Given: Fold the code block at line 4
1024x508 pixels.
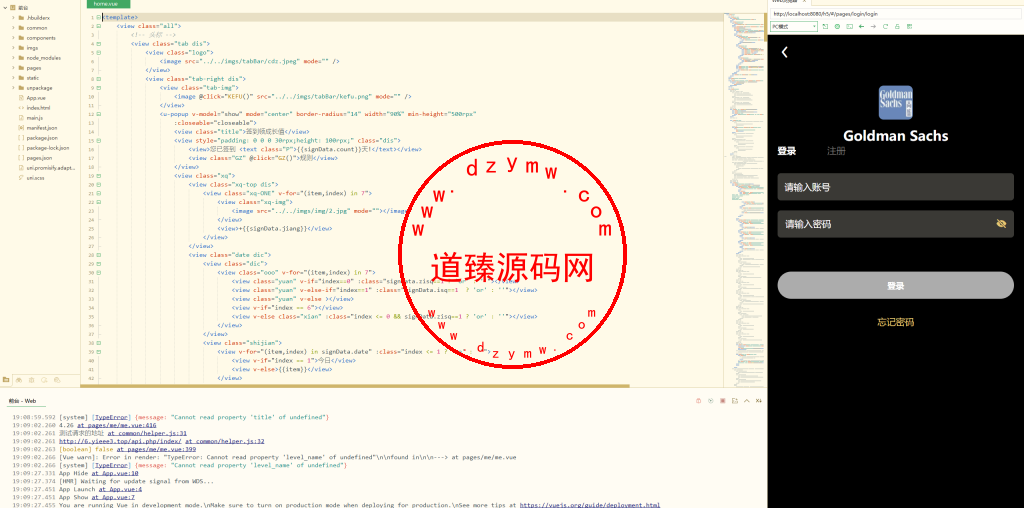Looking at the screenshot, I should [x=99, y=44].
